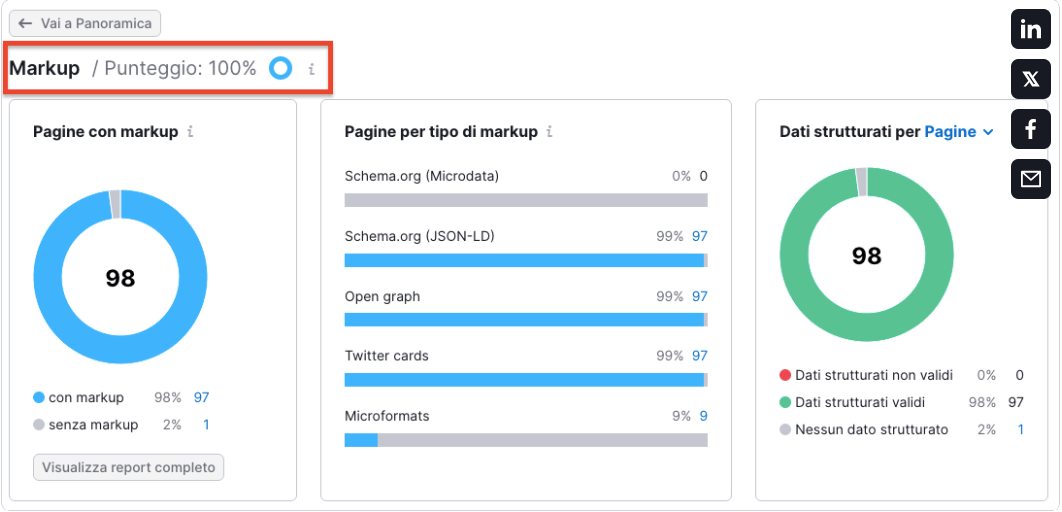Open the Microformats 9 count link
The height and width of the screenshot is (512, 1062).
pos(704,416)
